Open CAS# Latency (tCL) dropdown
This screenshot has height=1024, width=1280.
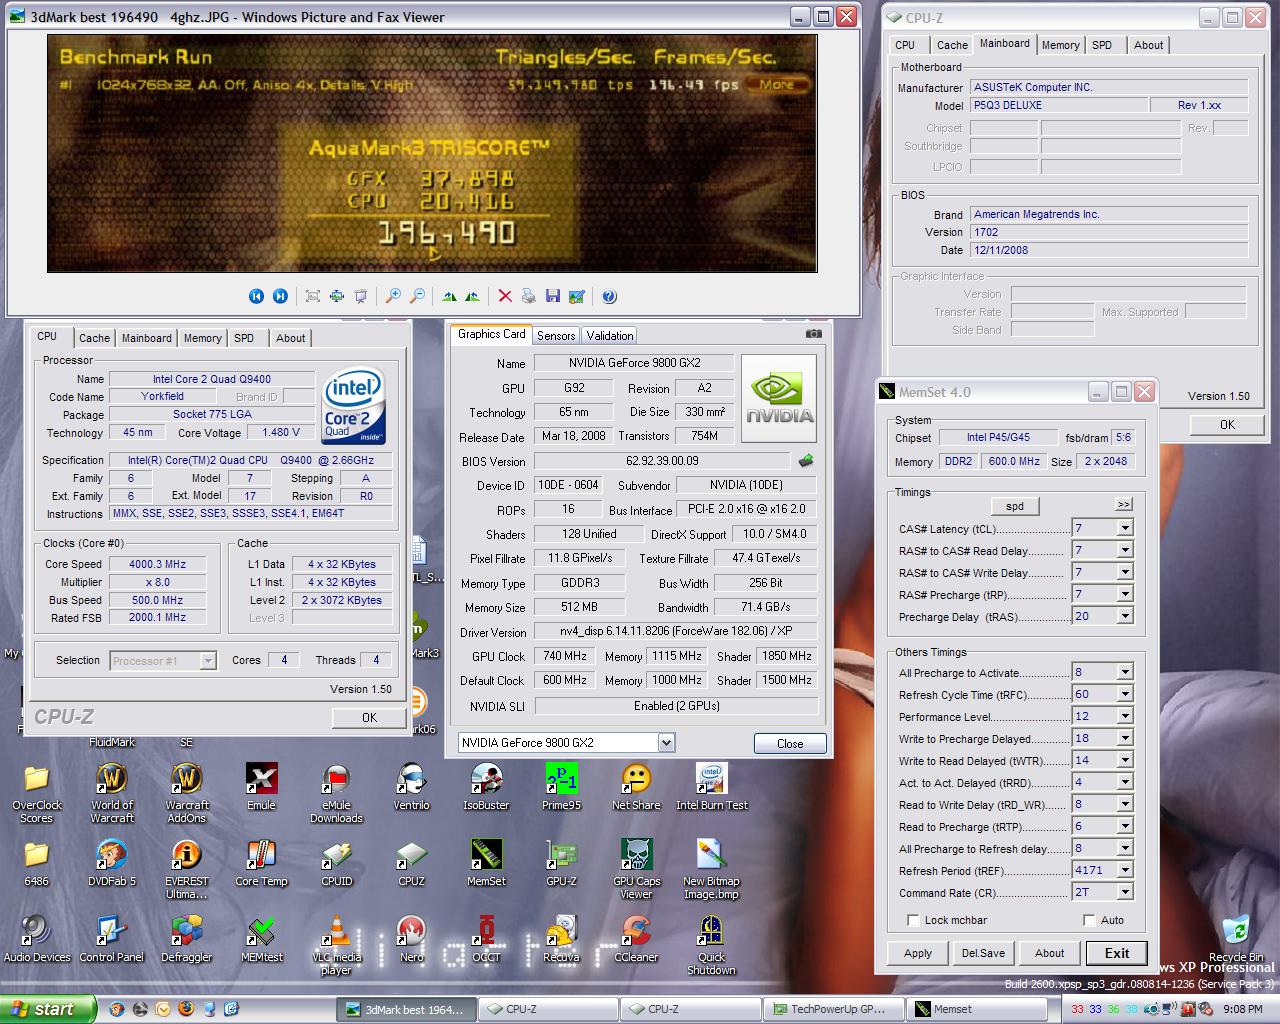click(1125, 528)
